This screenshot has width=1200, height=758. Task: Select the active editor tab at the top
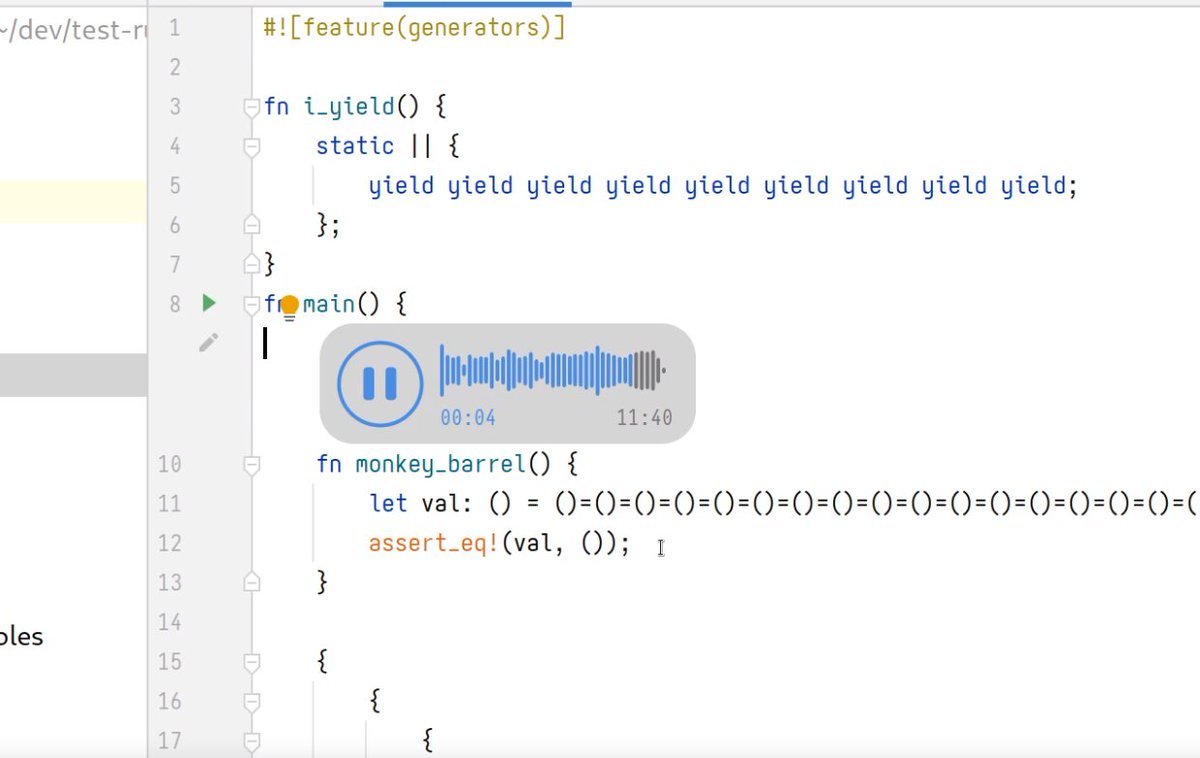click(477, 5)
